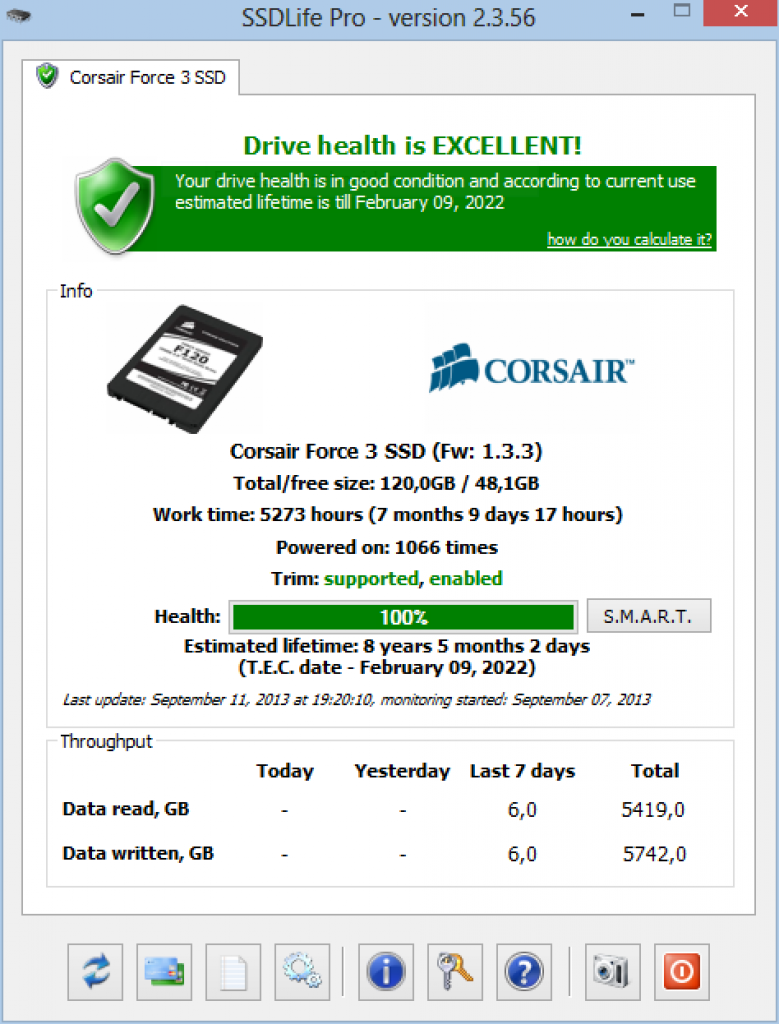The image size is (779, 1024).
Task: Open settings via the gears icon
Action: coord(302,972)
